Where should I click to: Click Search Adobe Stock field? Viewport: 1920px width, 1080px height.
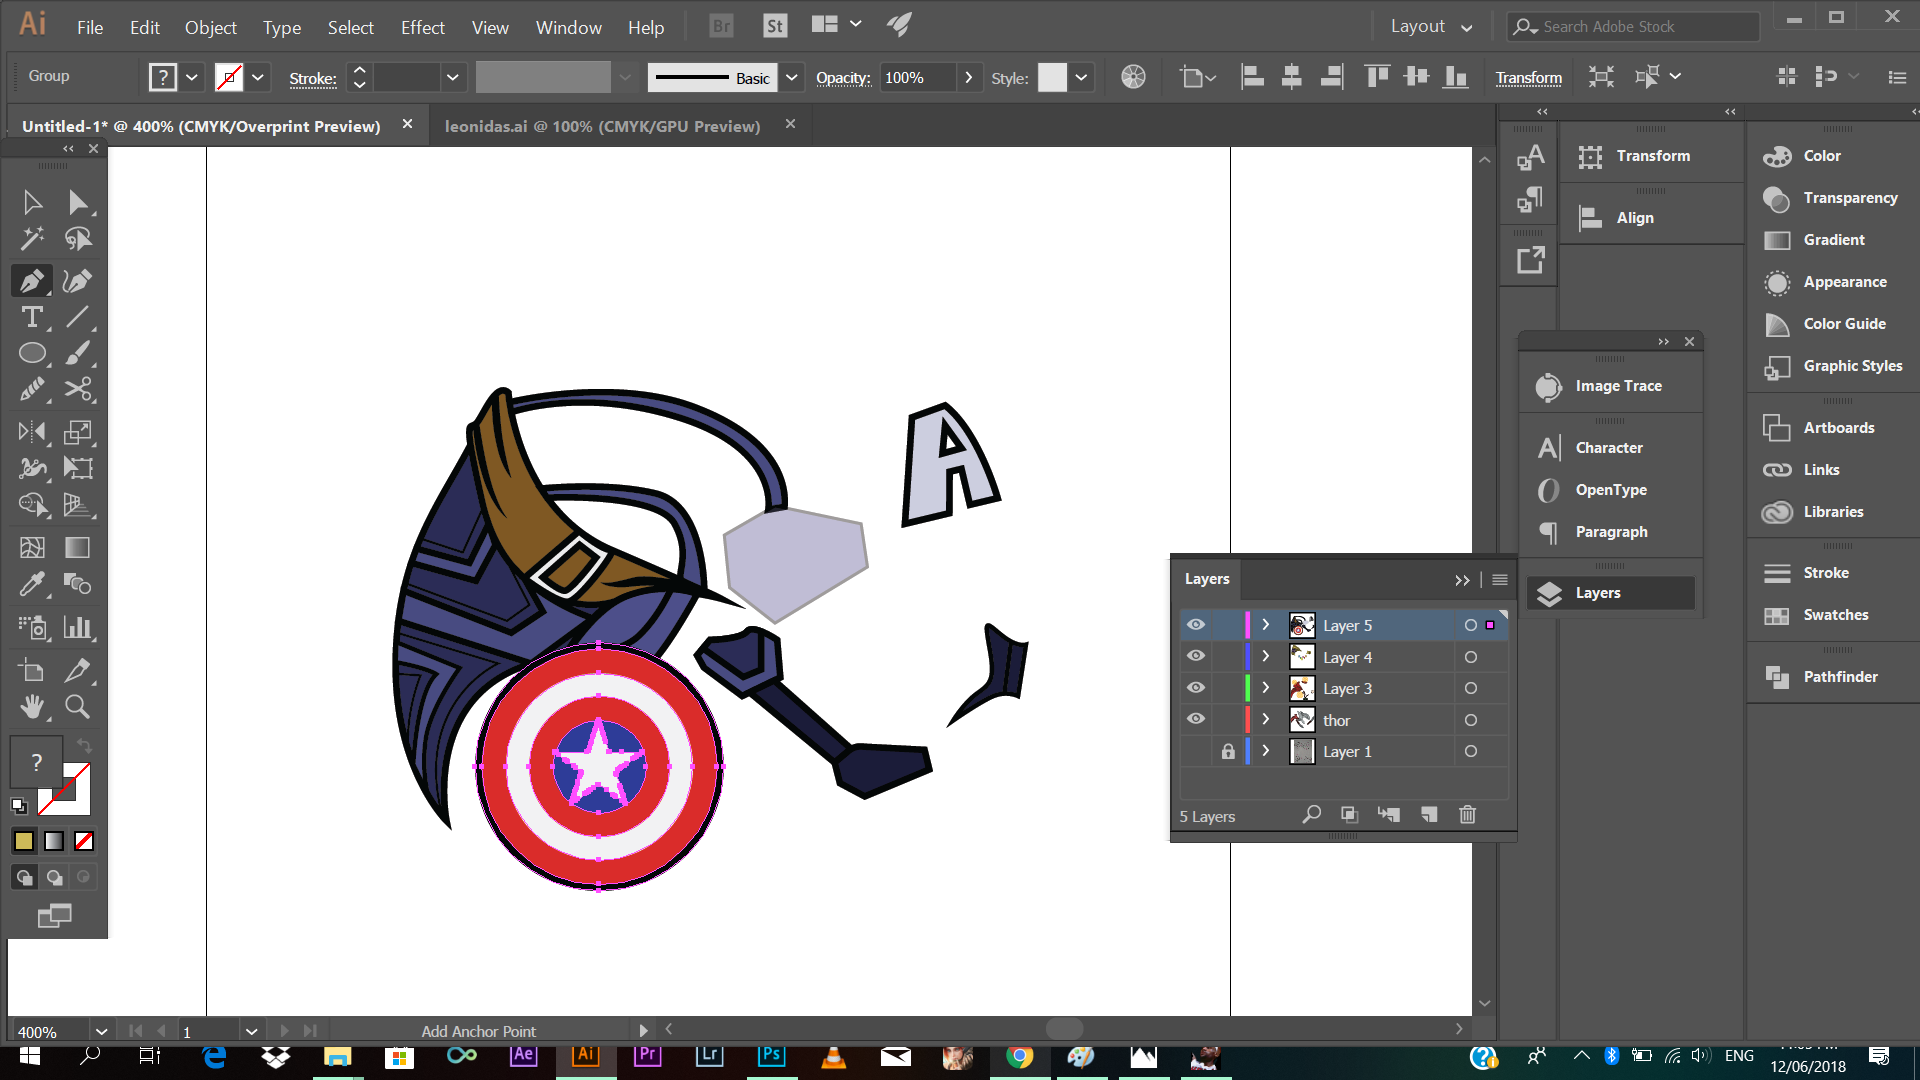tap(1634, 27)
